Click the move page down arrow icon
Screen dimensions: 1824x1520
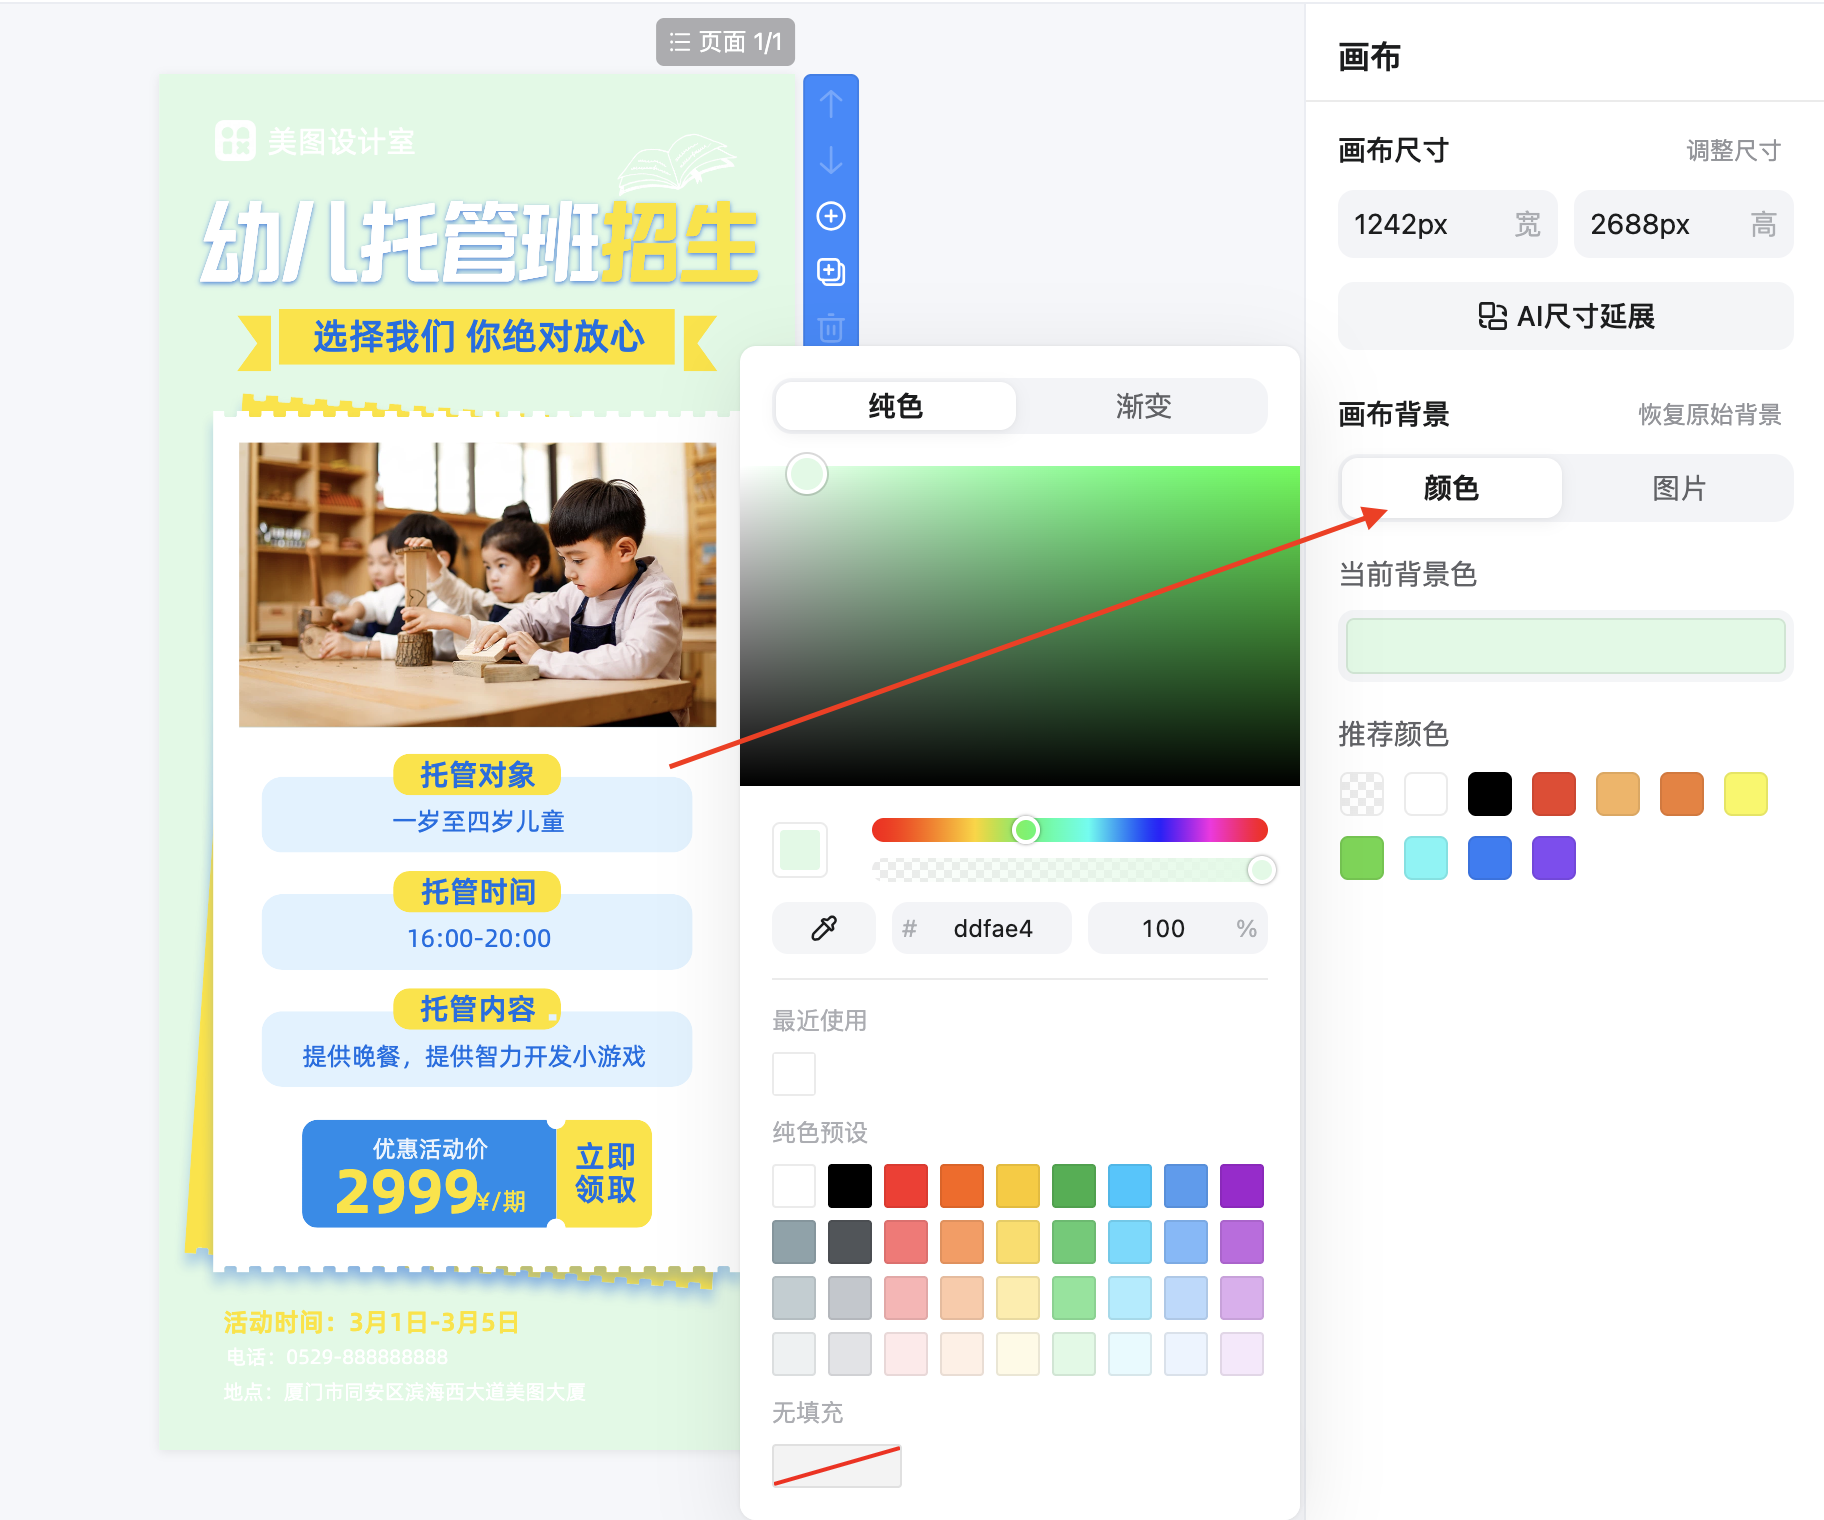click(830, 160)
